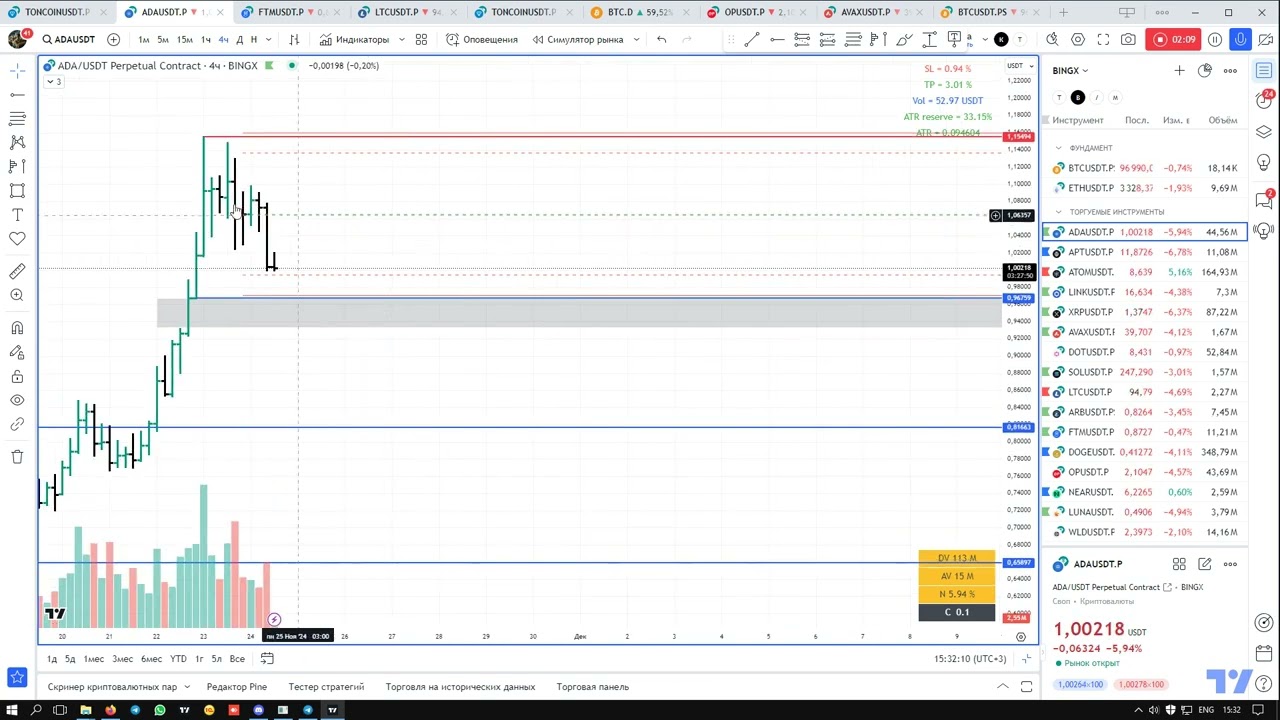Pick the horizontal line tool from favorites bar
This screenshot has width=1280, height=720.
(x=776, y=39)
